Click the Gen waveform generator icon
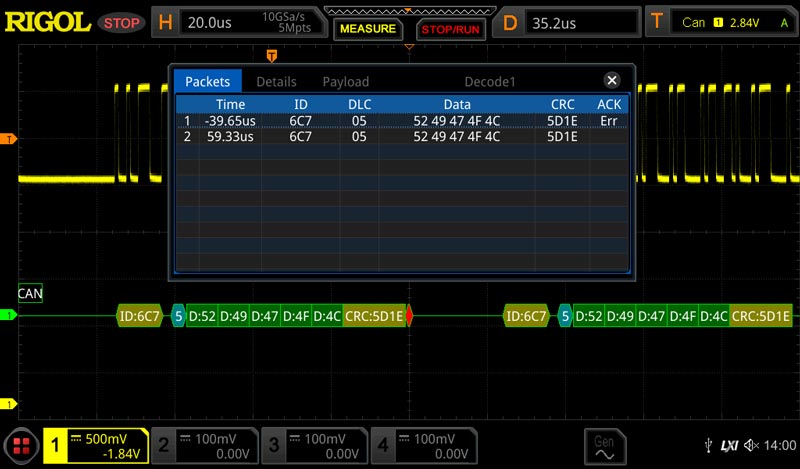The width and height of the screenshot is (800, 469). pos(604,446)
